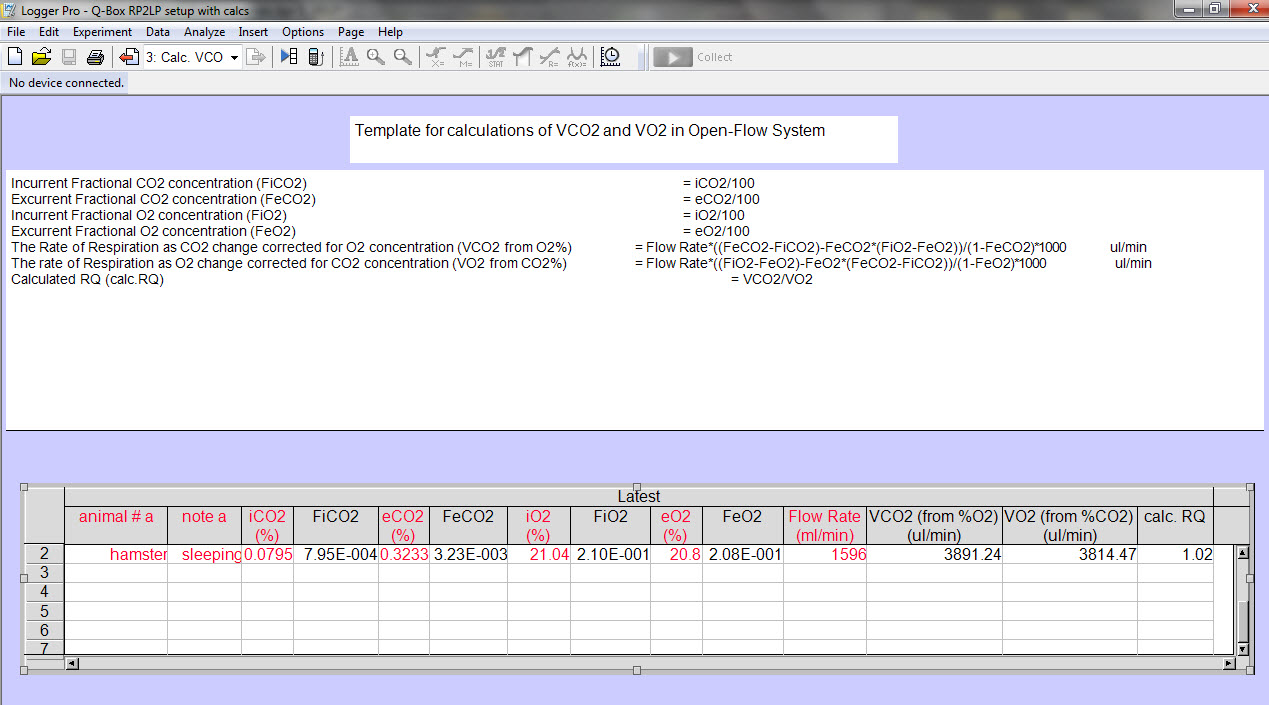The height and width of the screenshot is (705, 1269).
Task: Open the Curve Fit tool
Action: [548, 57]
